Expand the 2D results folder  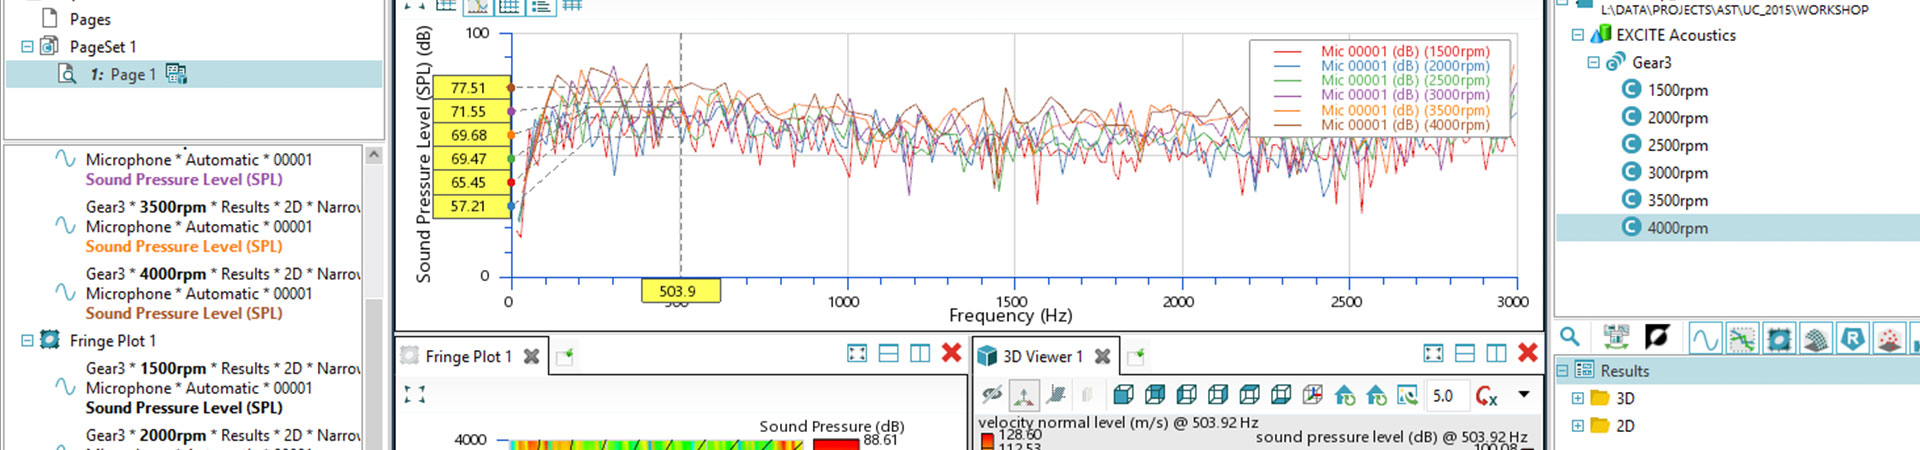[x=1578, y=426]
